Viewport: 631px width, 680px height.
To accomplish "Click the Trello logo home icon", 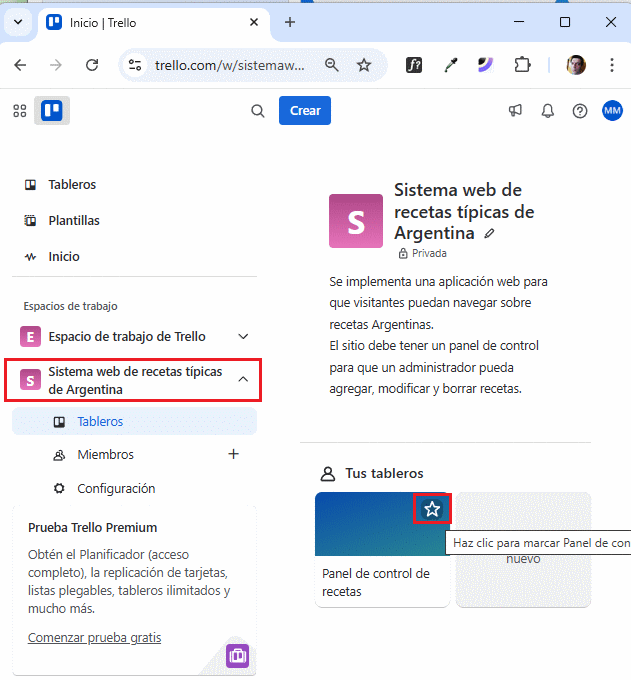I will point(52,111).
